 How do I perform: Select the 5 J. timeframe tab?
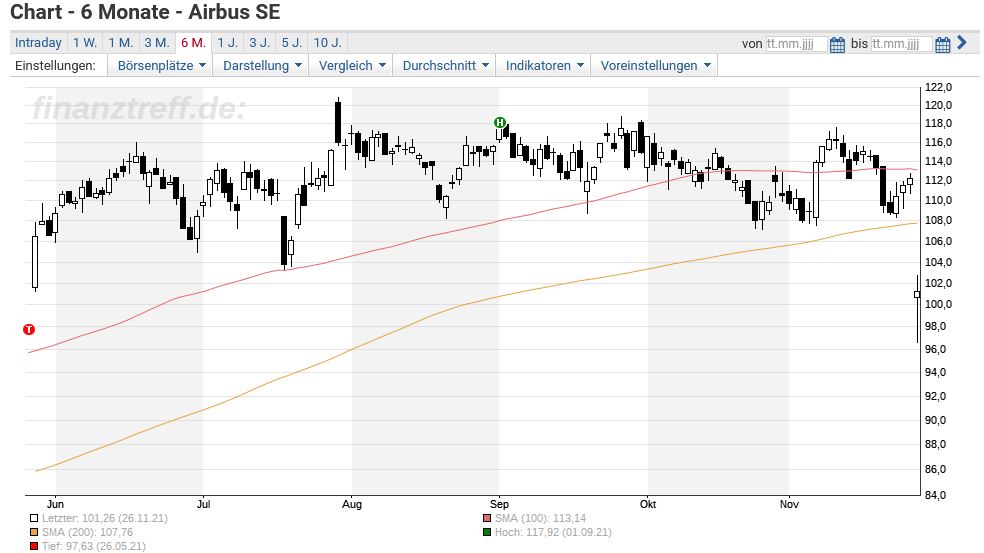(291, 43)
